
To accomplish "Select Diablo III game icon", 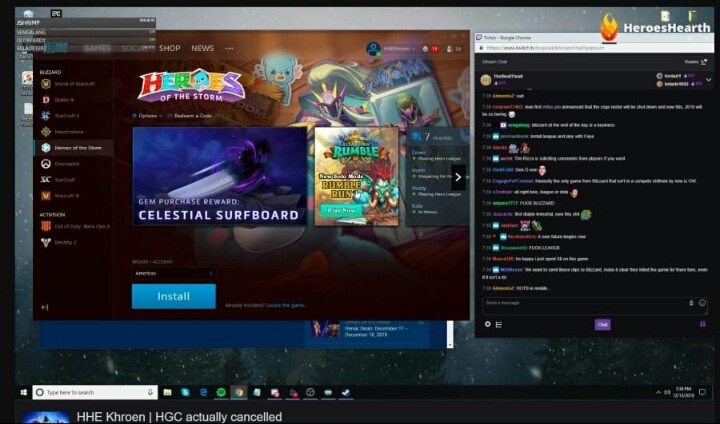I will pos(46,100).
